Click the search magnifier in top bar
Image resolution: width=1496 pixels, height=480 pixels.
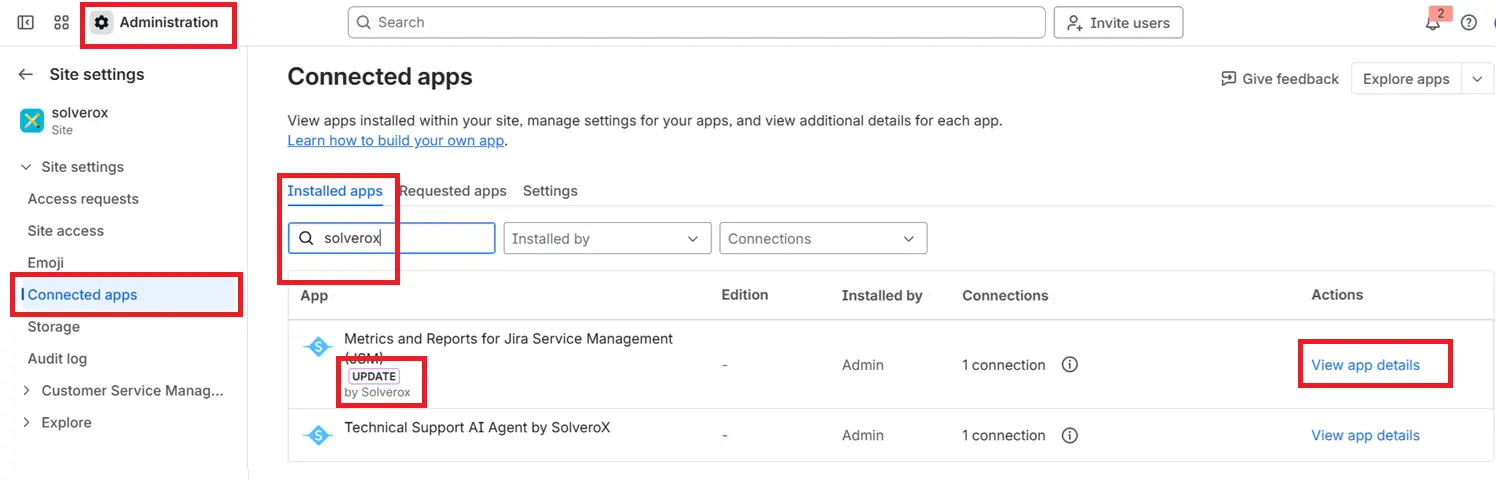pos(364,22)
